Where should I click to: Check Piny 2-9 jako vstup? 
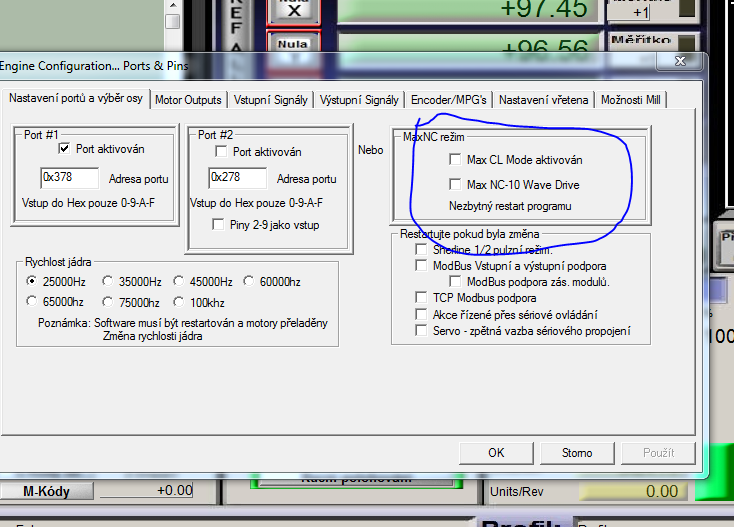(219, 225)
